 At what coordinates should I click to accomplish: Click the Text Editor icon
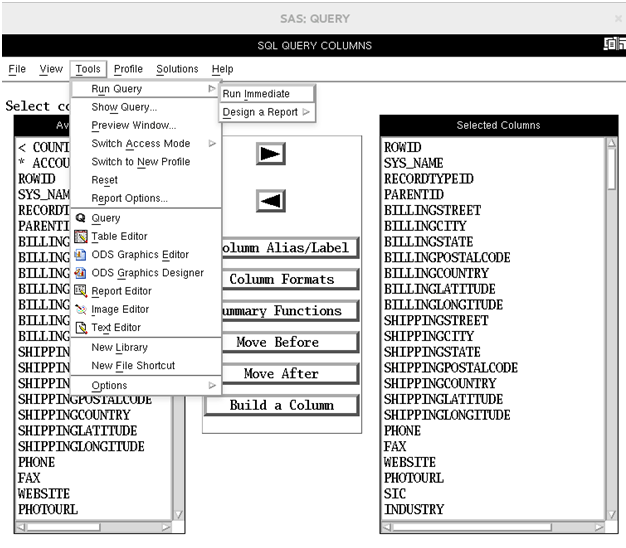tap(81, 328)
